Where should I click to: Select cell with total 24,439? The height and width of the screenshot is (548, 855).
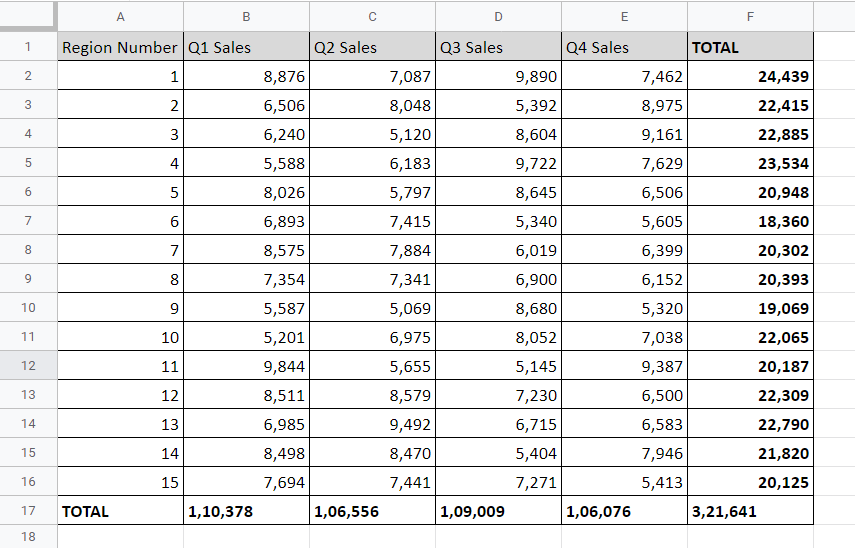pos(750,76)
